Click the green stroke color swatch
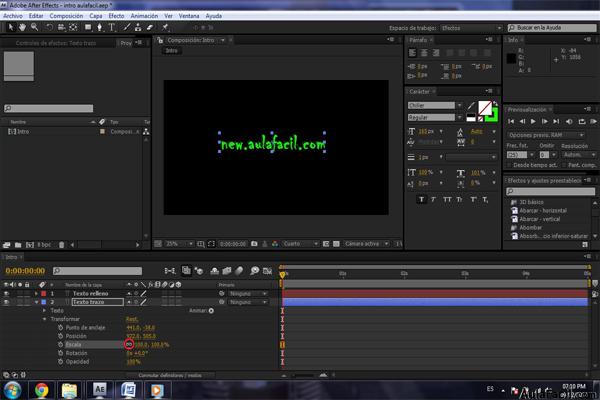The height and width of the screenshot is (400, 600). click(x=493, y=116)
